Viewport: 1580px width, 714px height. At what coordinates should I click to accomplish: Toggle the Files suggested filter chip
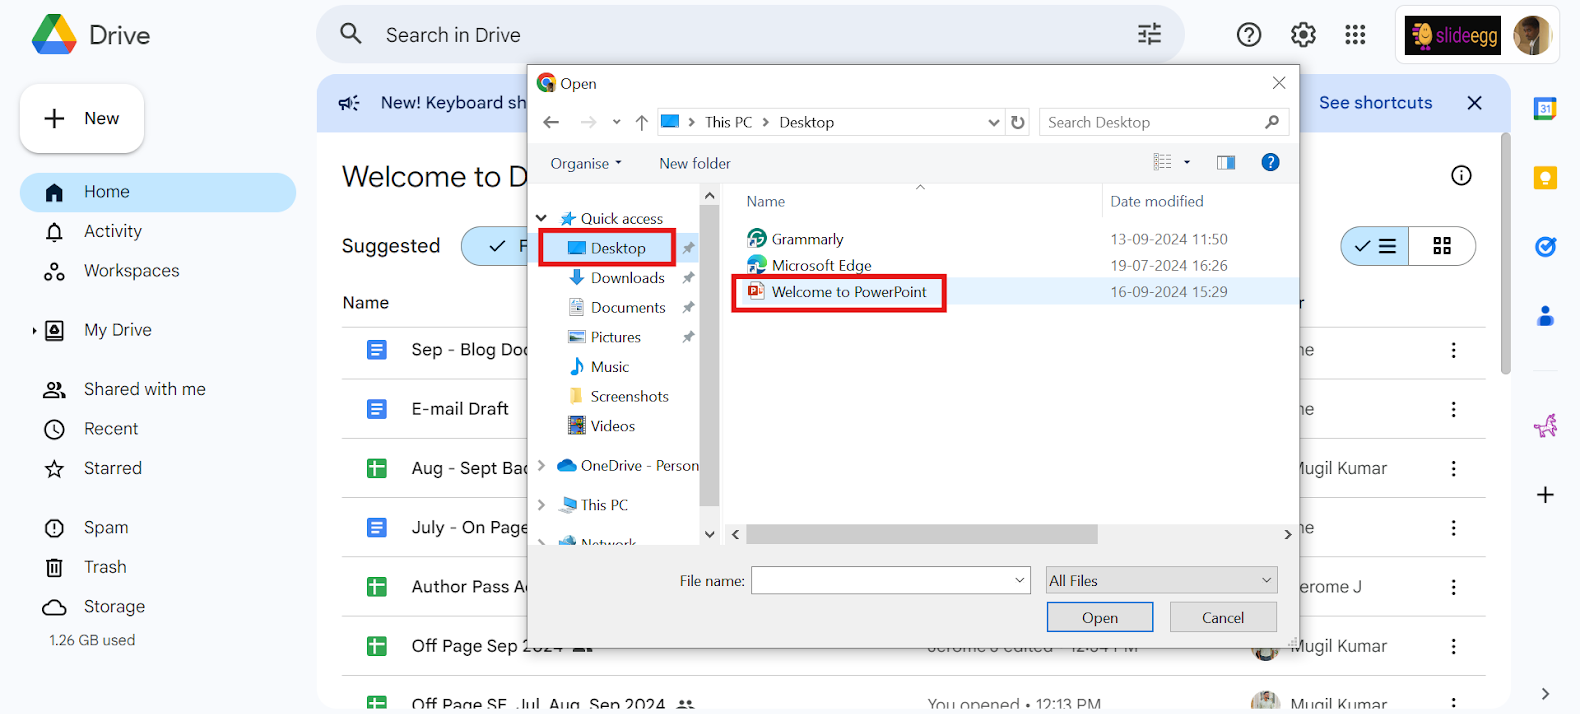(x=495, y=246)
